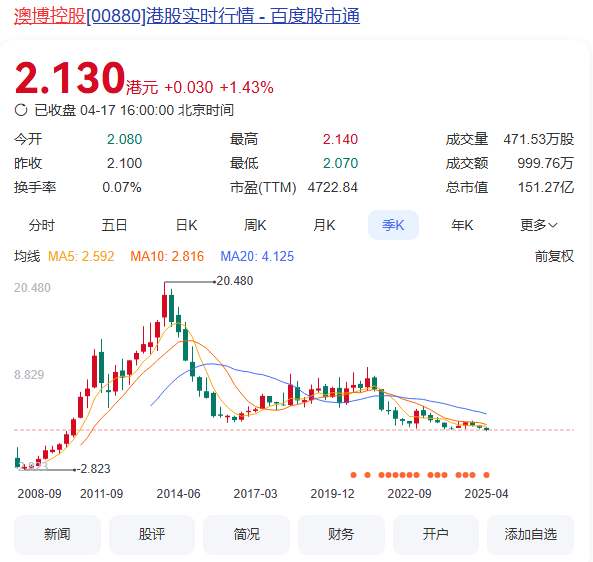Click the MA10: 2.816 indicator label
593x562 pixels.
coord(167,256)
